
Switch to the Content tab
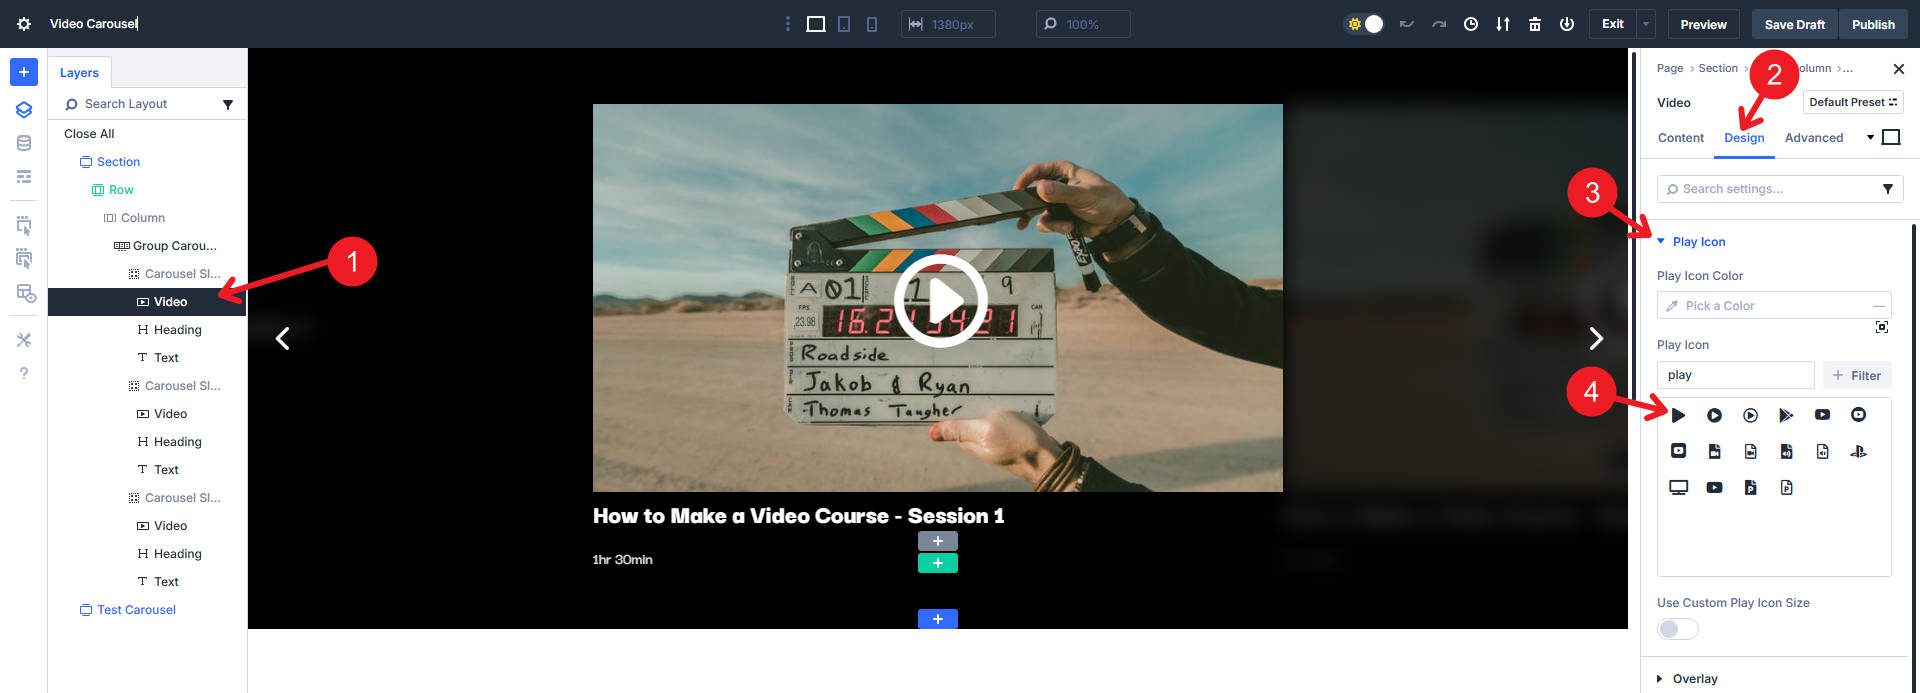point(1680,138)
